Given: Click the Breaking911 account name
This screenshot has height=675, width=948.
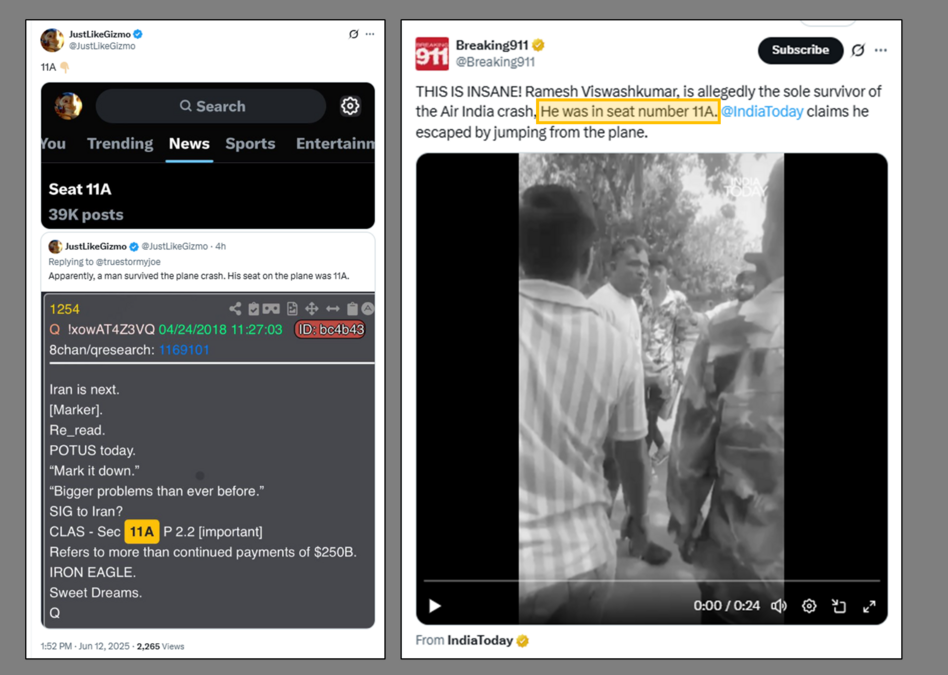Looking at the screenshot, I should point(492,45).
